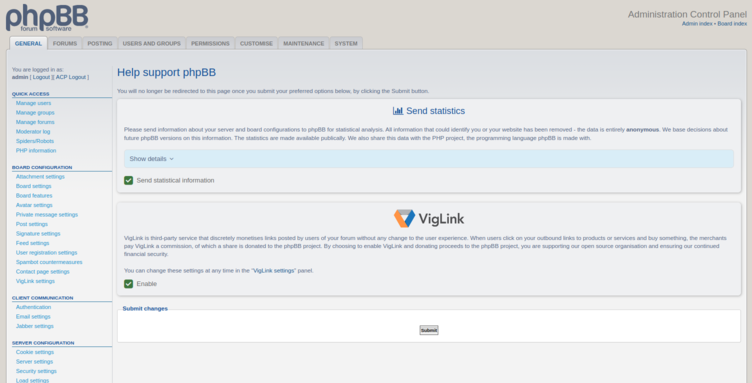Expand the Show details section
Screen dimensions: 752x383
(429, 159)
